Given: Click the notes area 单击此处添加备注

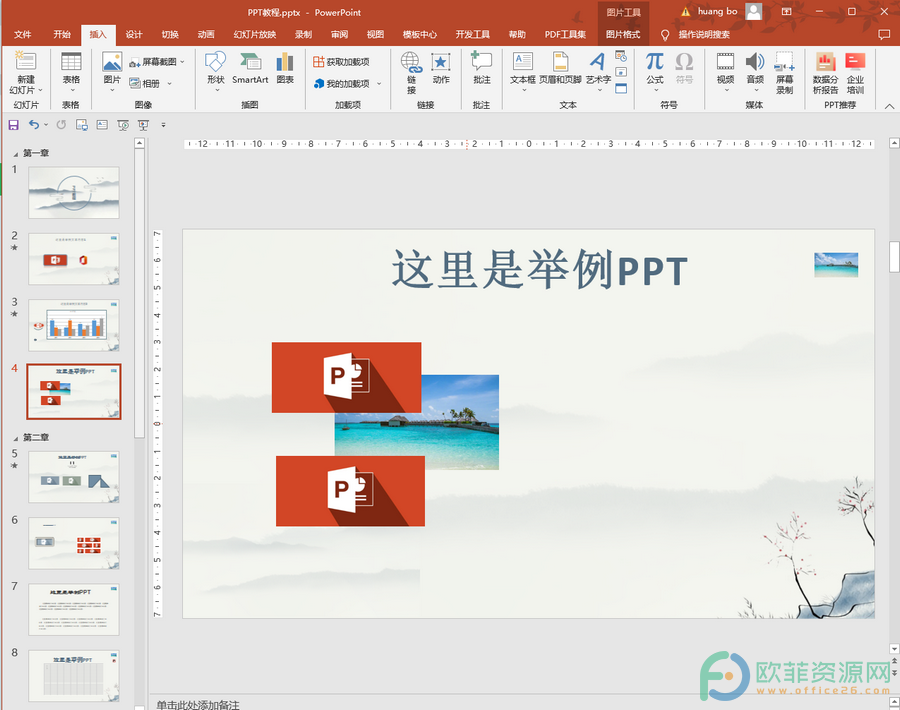Looking at the screenshot, I should pyautogui.click(x=197, y=704).
